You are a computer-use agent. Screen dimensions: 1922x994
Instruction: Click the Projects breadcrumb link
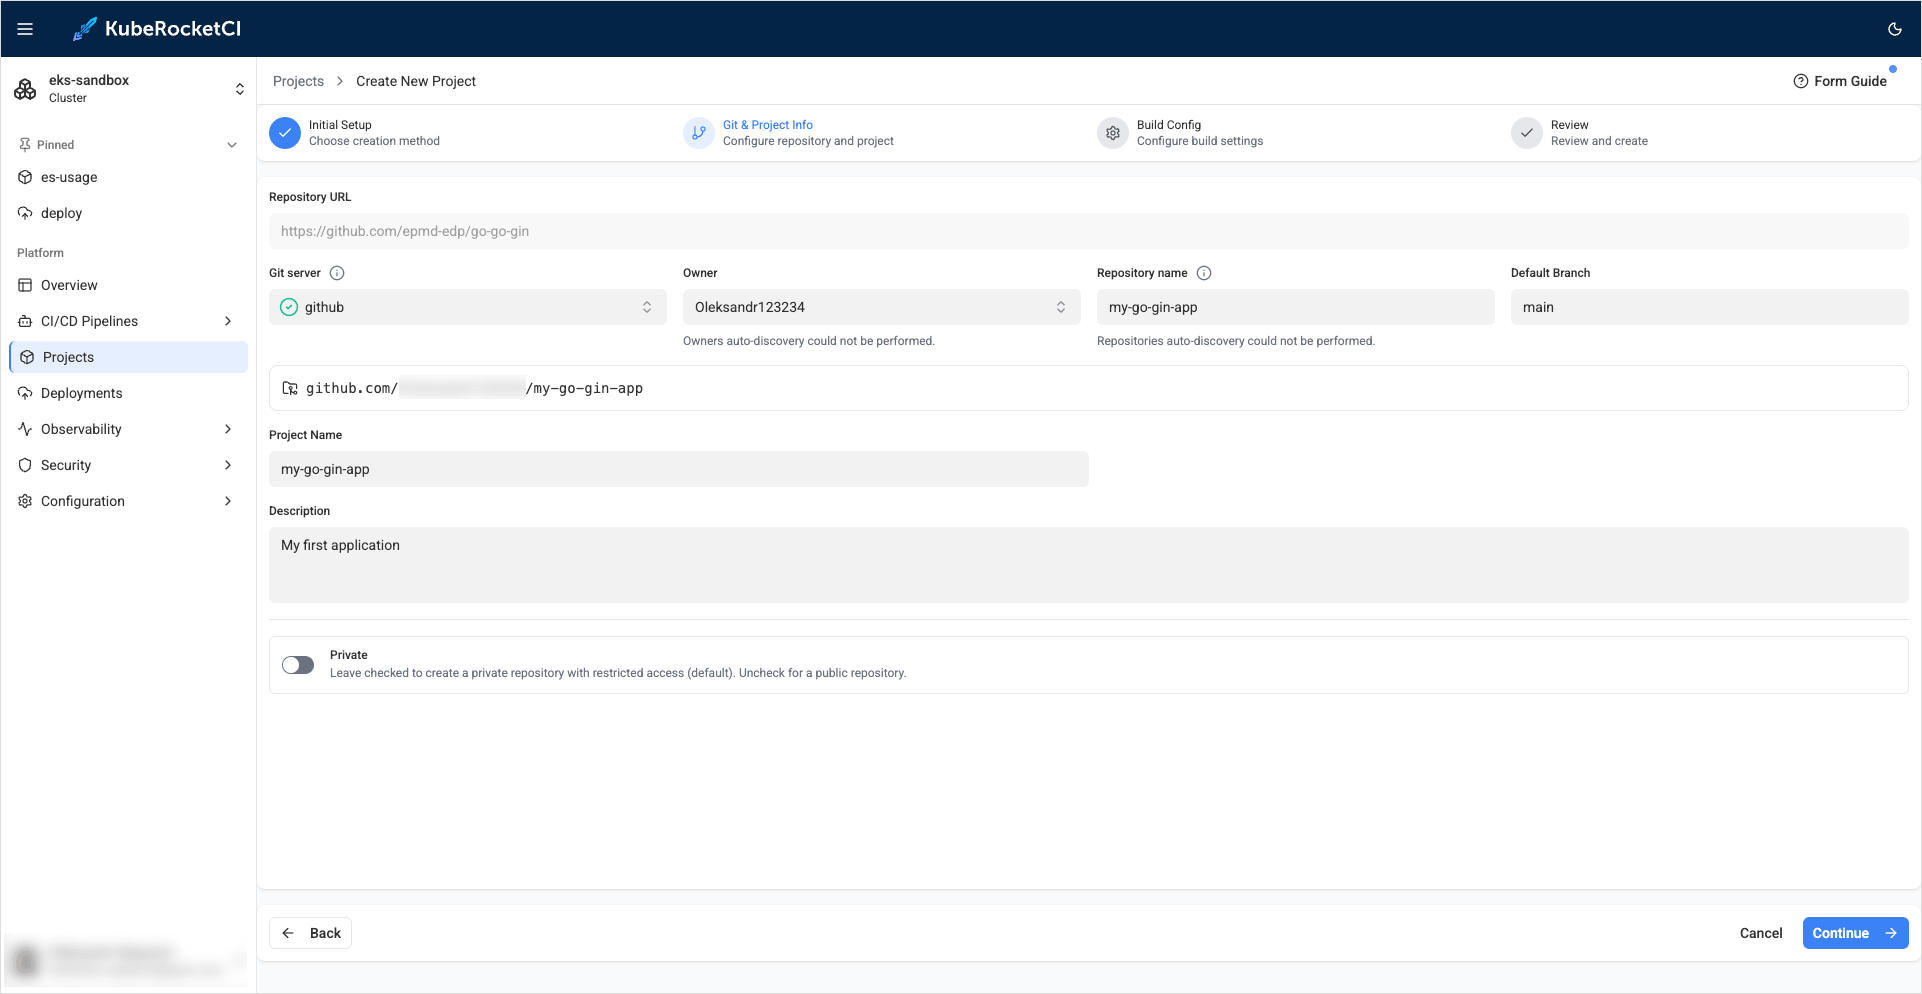(298, 81)
